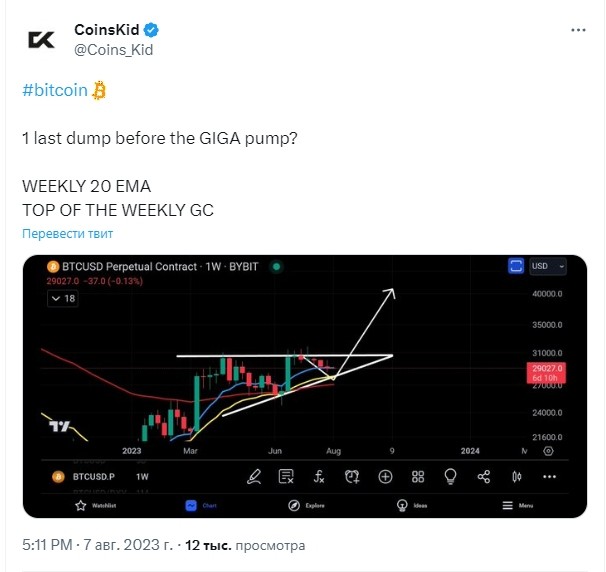The image size is (606, 572).
Task: Share the chart using share icon
Action: click(x=484, y=477)
